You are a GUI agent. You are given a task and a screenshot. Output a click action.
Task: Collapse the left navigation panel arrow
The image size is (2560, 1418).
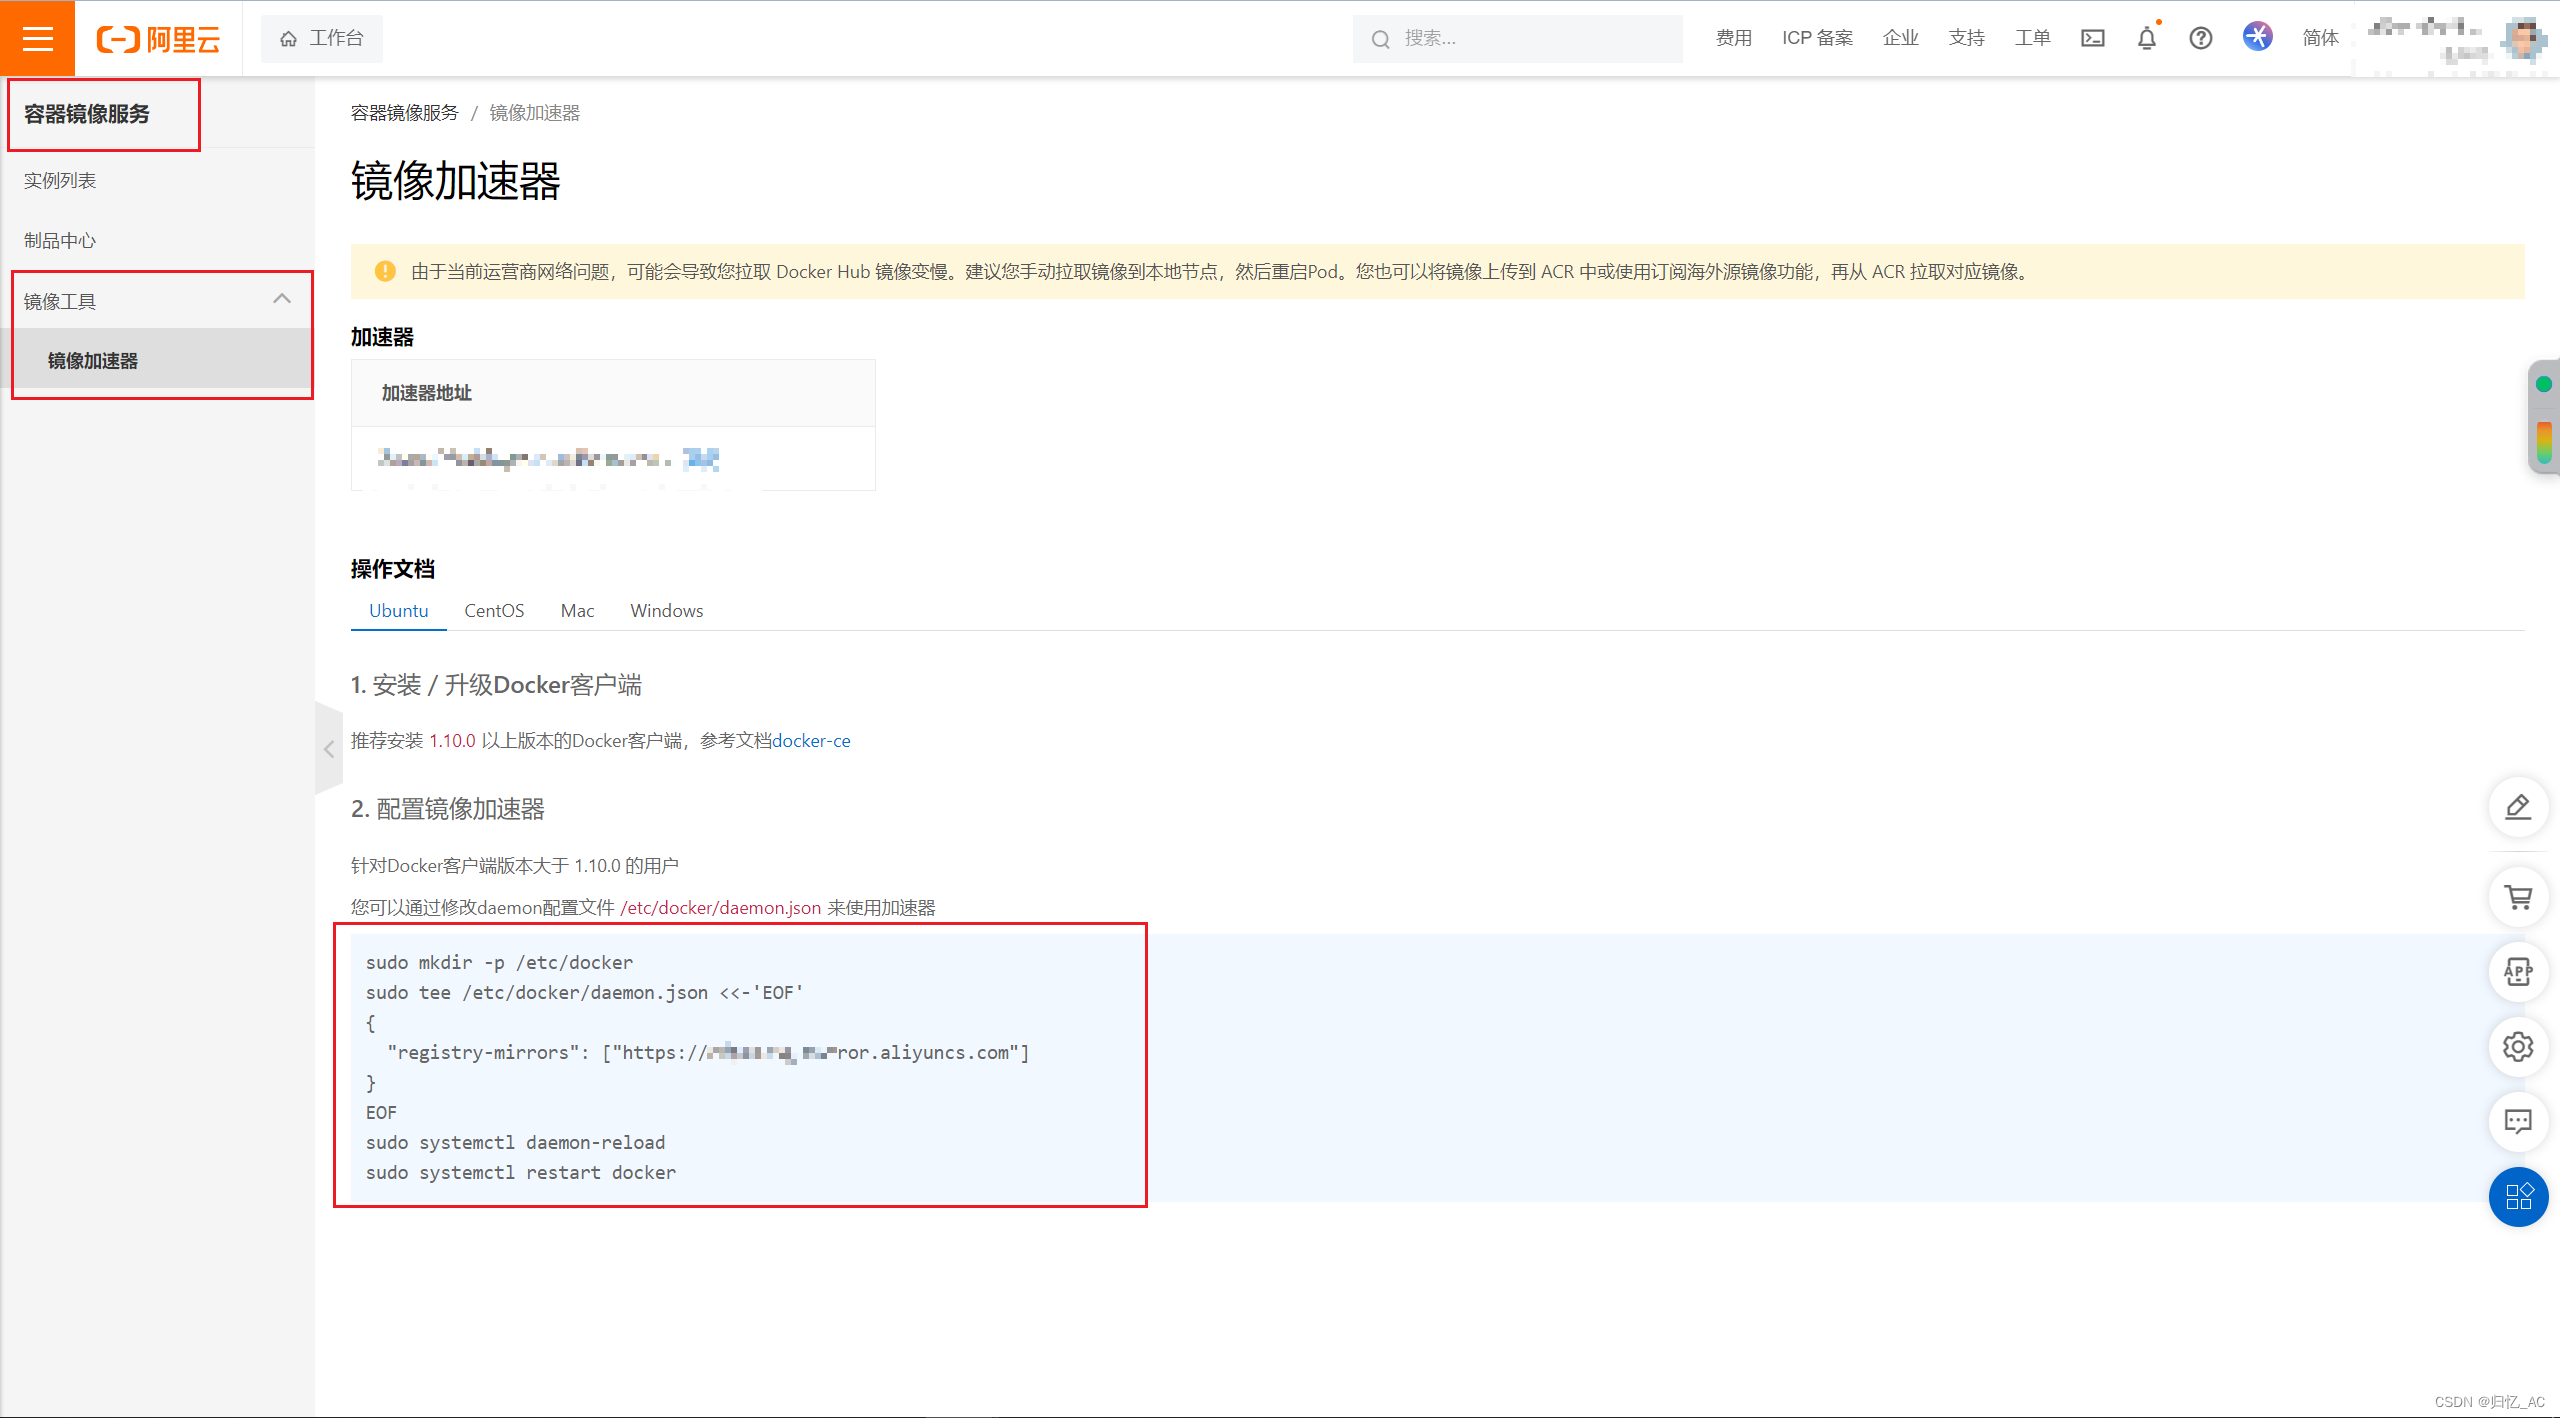pyautogui.click(x=329, y=748)
